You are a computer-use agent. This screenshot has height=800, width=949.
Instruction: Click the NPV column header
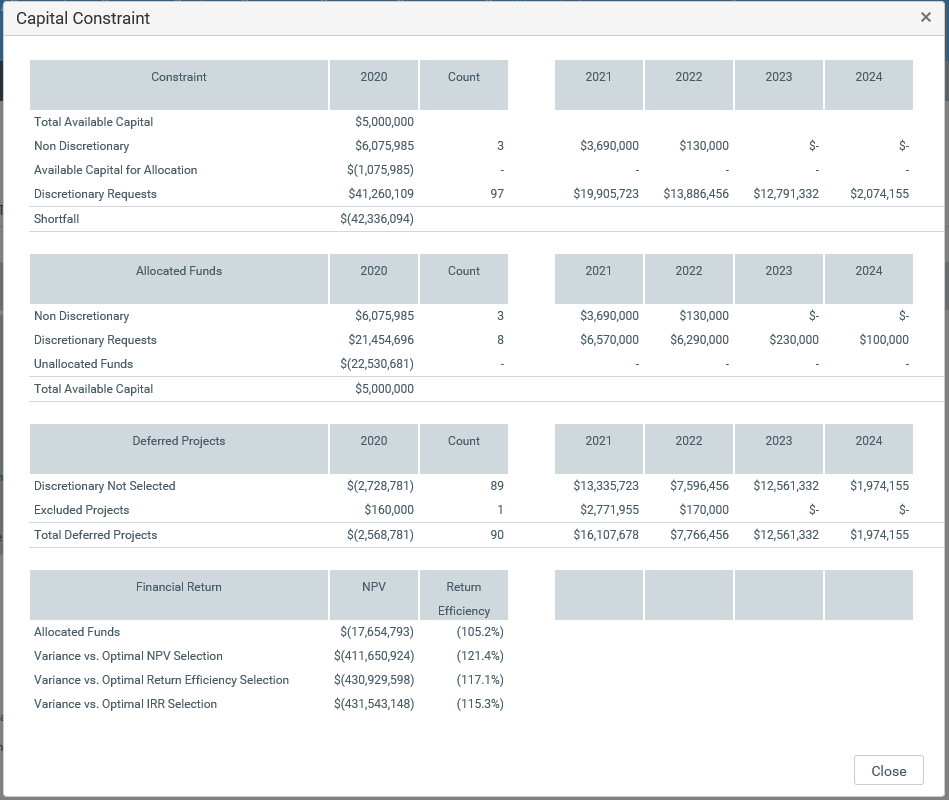[374, 587]
